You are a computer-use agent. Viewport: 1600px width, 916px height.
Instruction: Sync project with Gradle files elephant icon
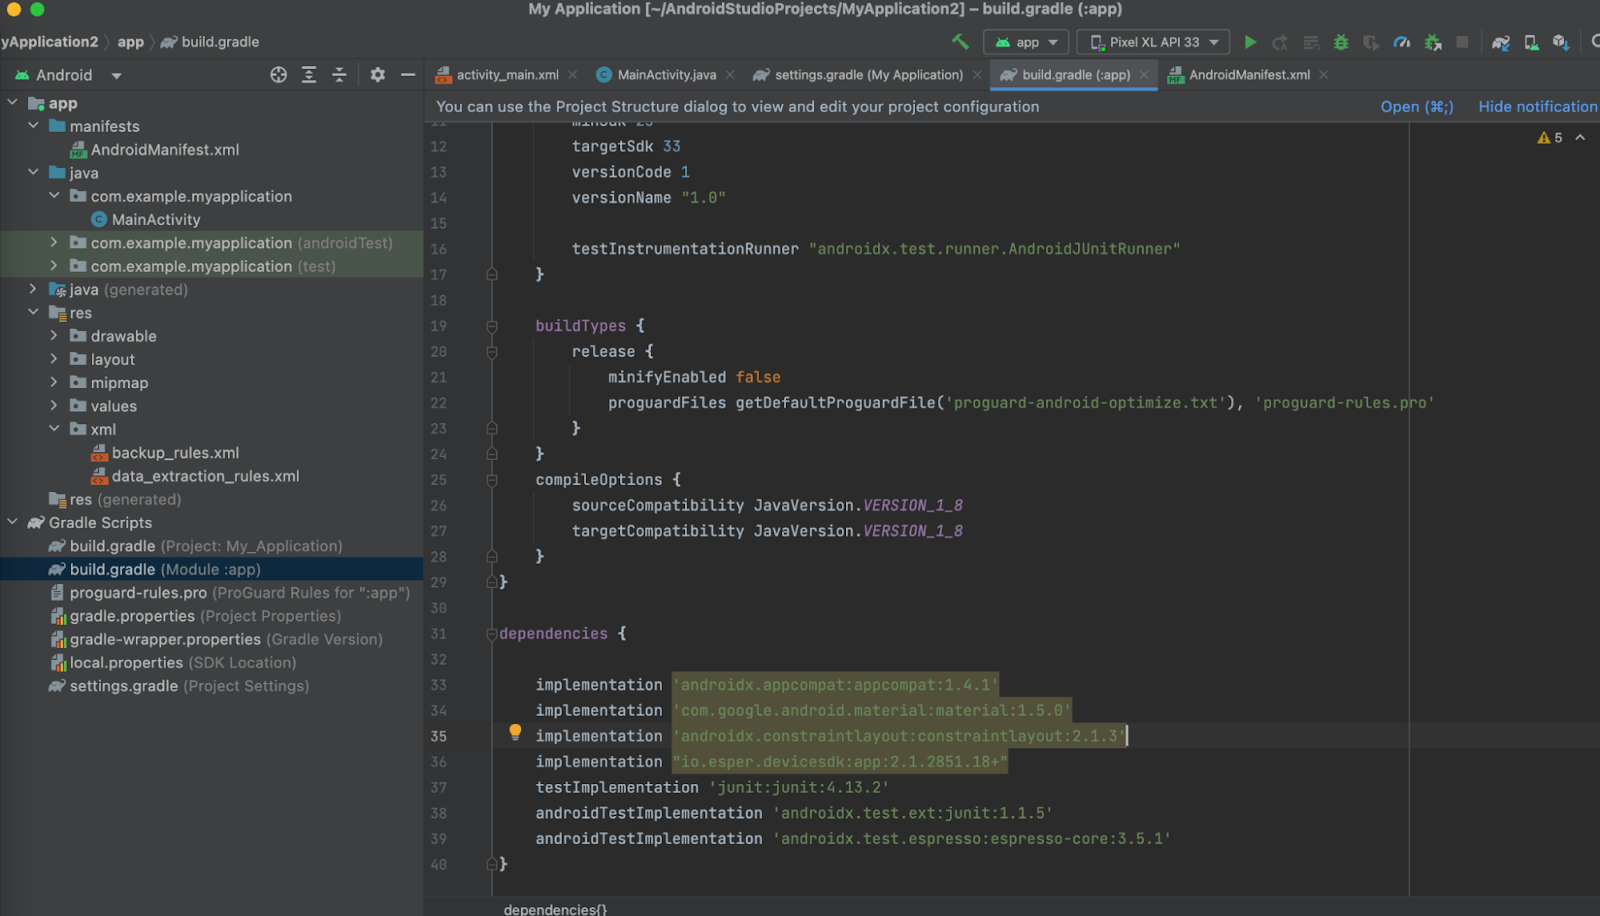[1500, 42]
